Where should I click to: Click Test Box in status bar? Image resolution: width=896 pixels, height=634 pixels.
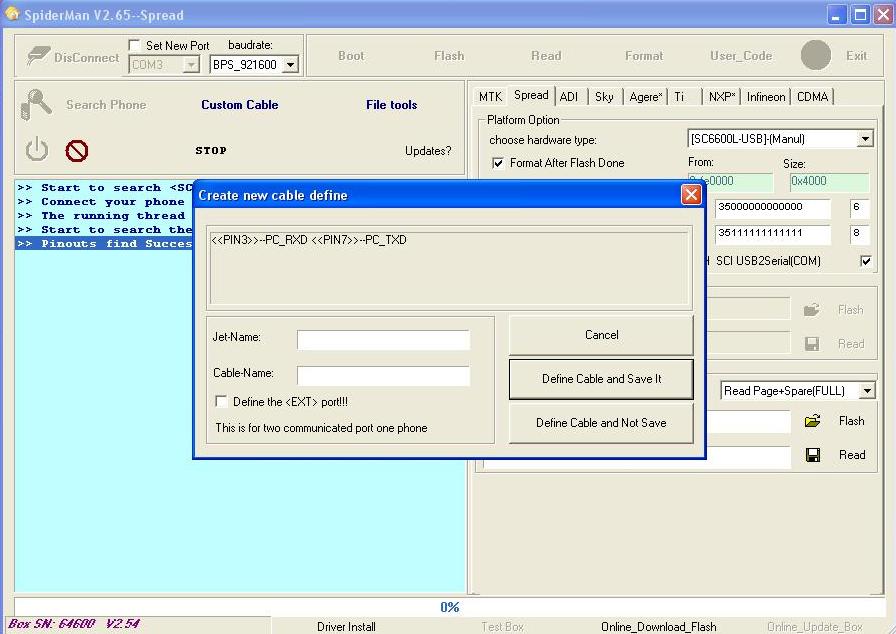(502, 627)
